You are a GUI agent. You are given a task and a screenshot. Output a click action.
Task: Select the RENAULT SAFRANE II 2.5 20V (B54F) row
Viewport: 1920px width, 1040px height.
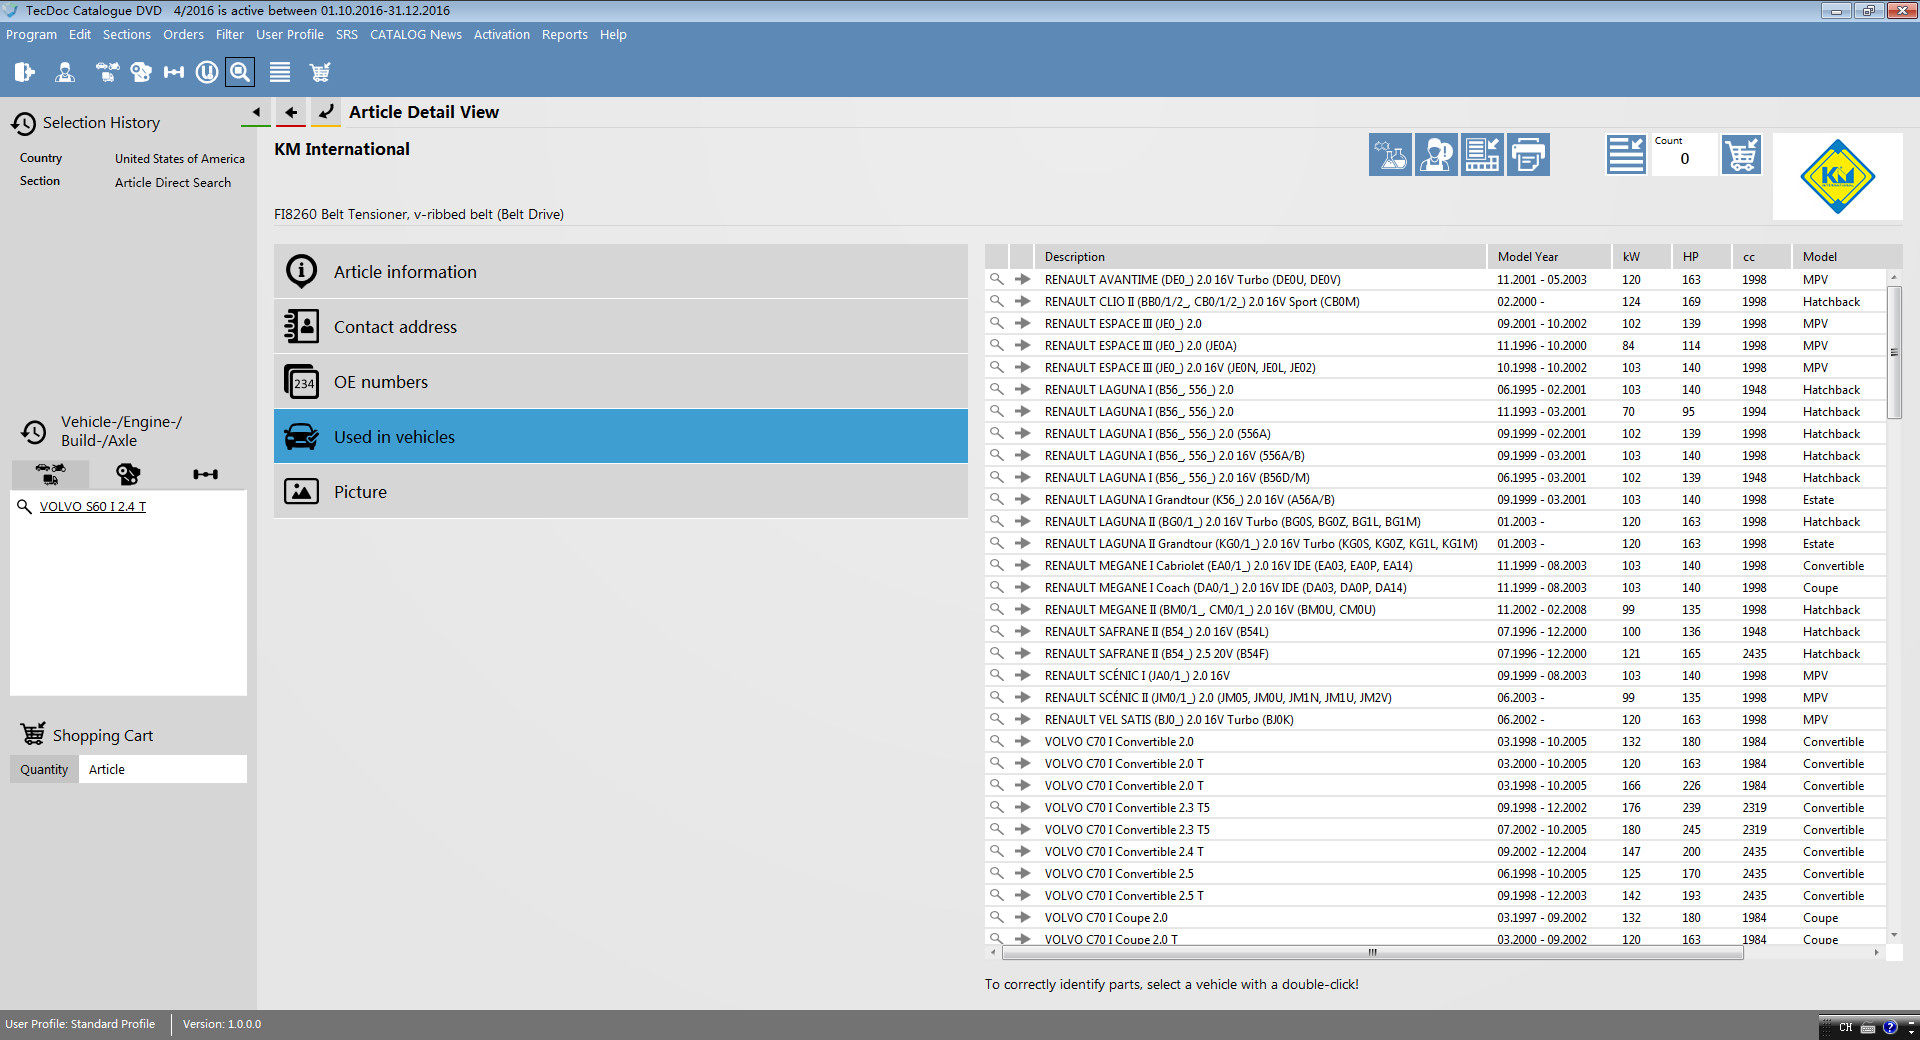1435,653
